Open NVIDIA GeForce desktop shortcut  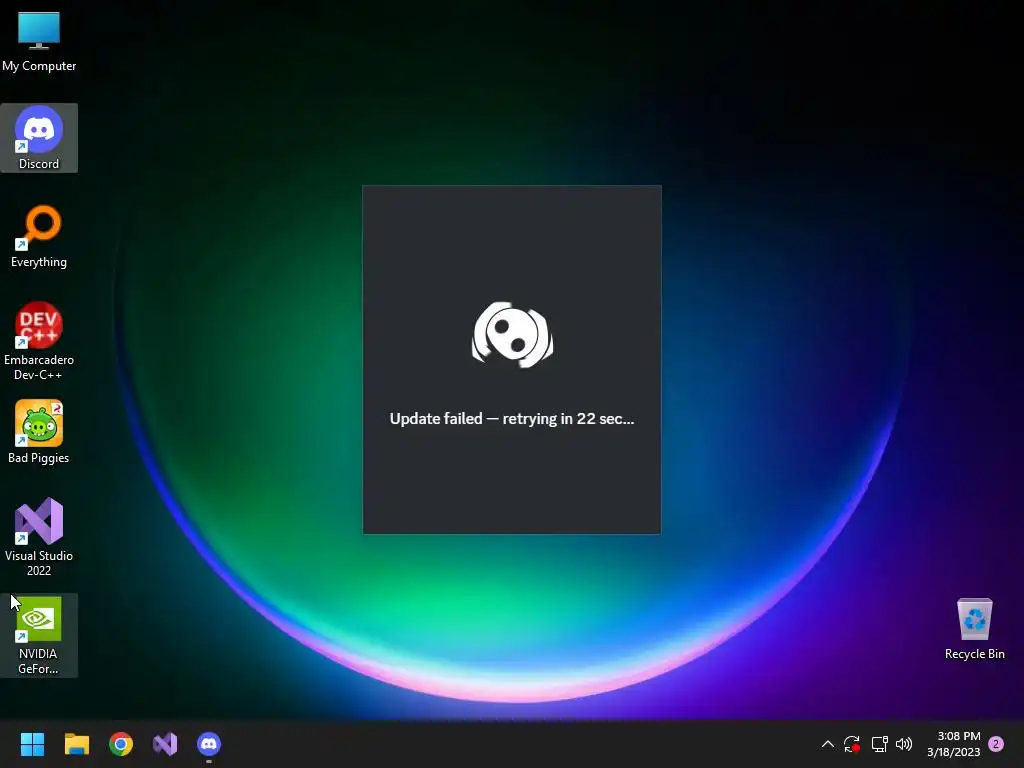click(39, 635)
